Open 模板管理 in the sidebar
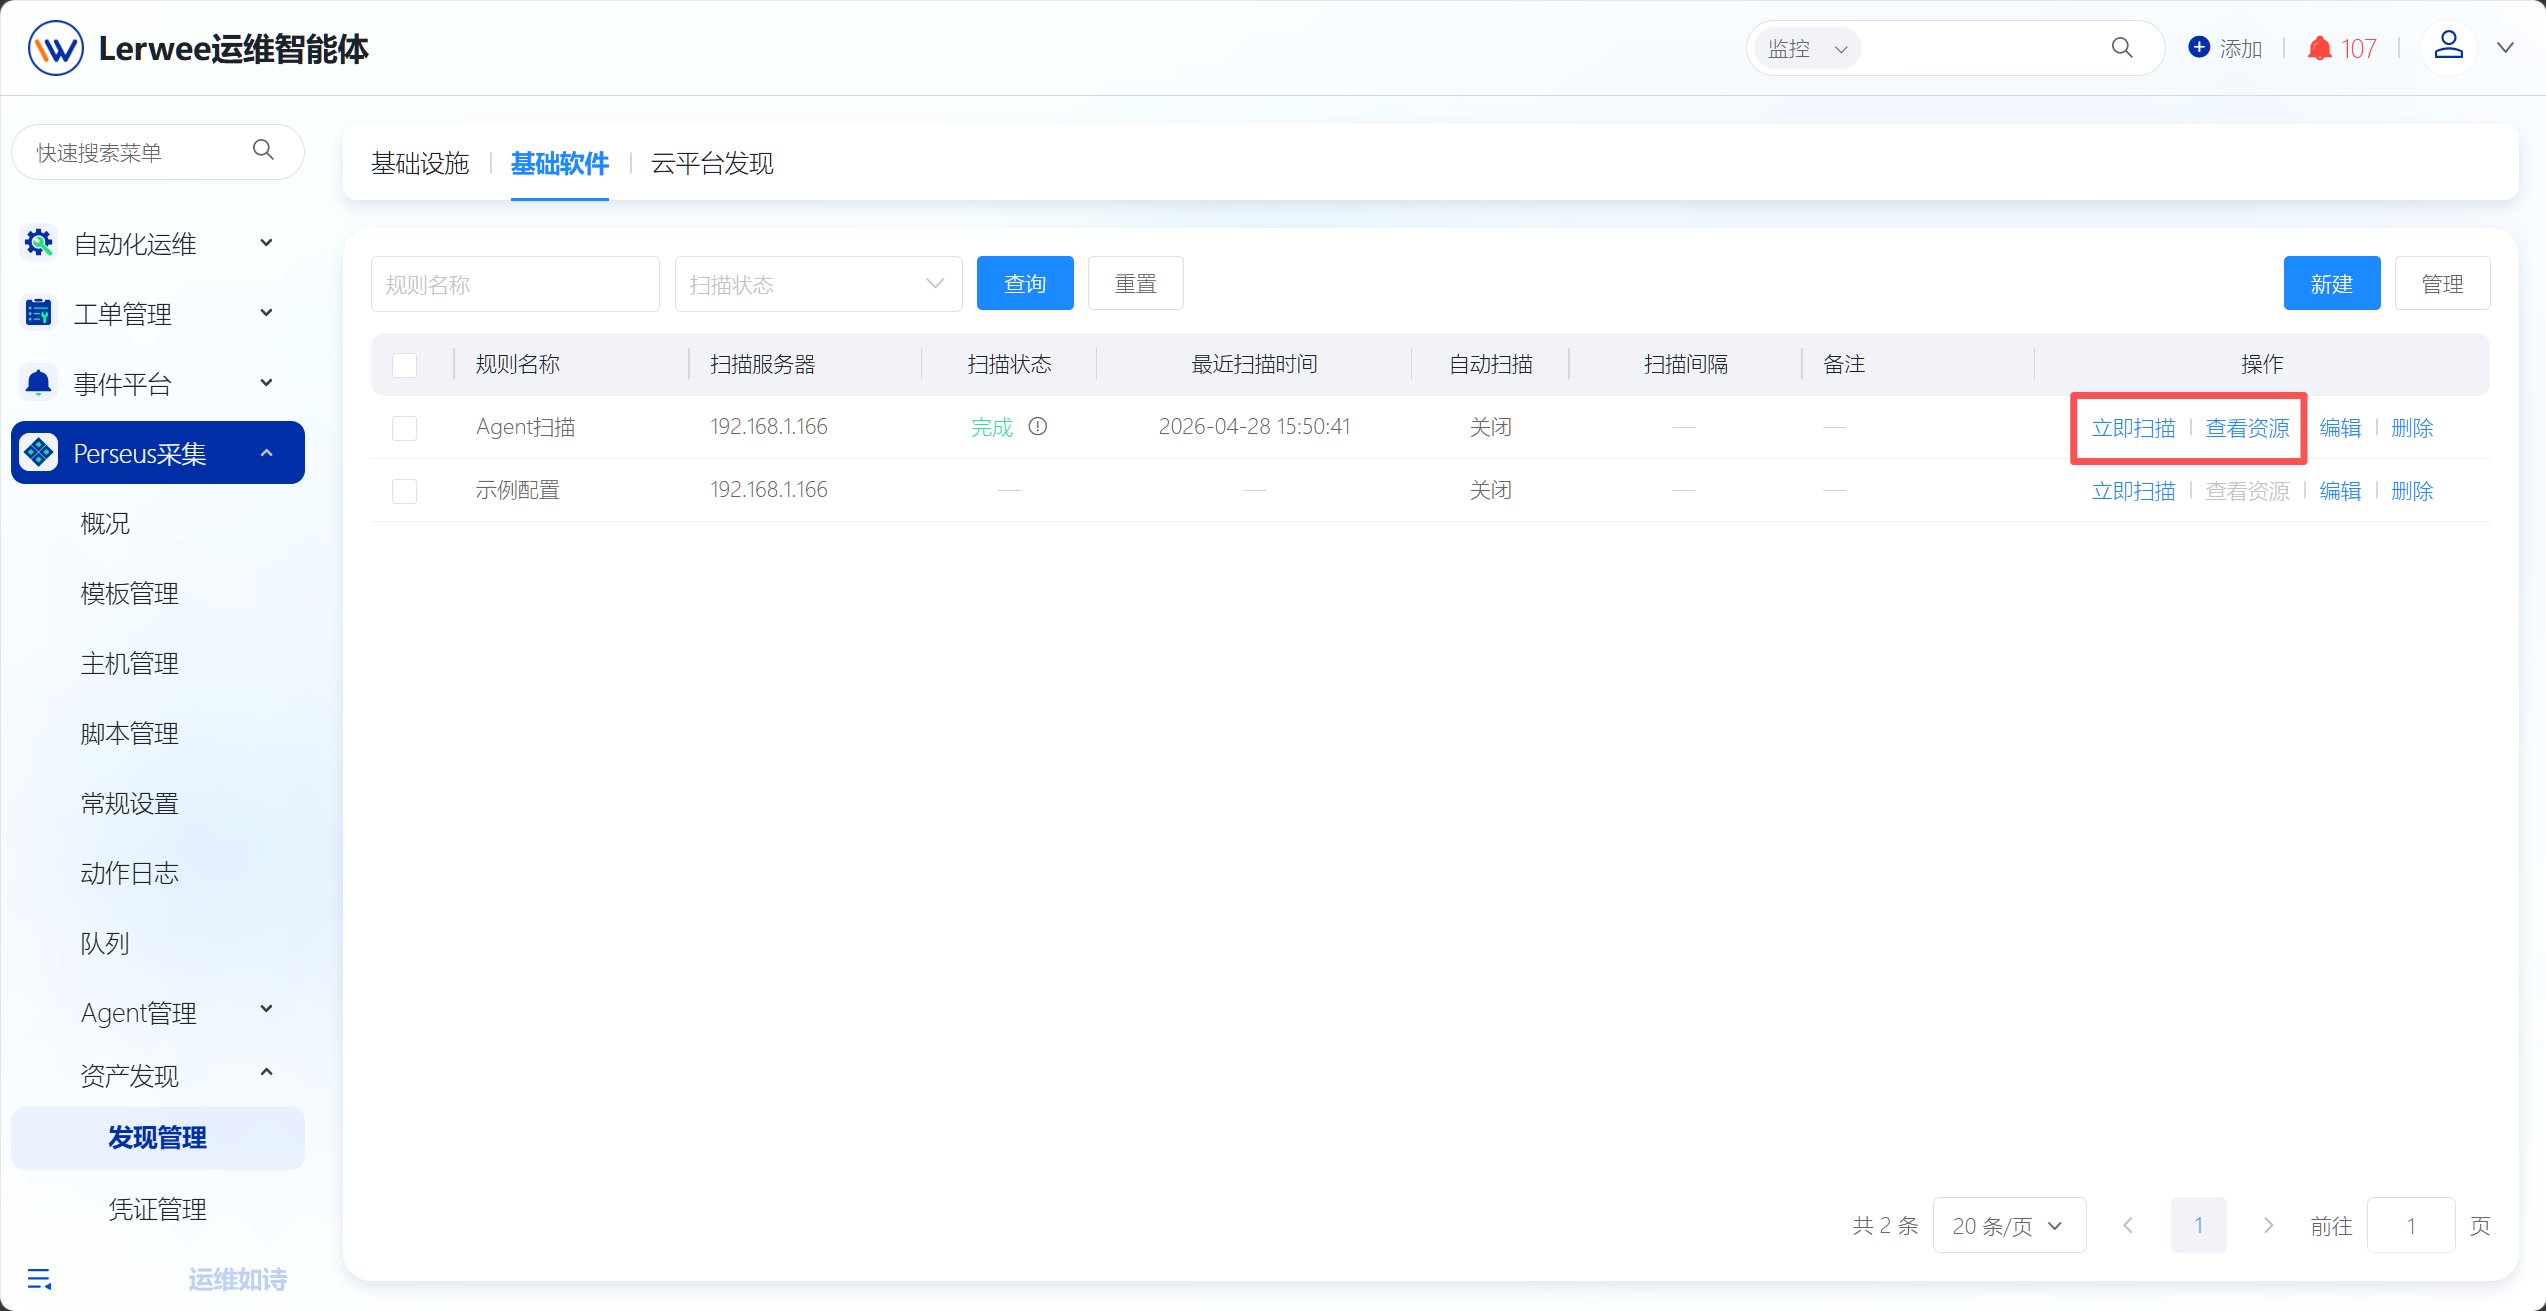 pyautogui.click(x=129, y=593)
